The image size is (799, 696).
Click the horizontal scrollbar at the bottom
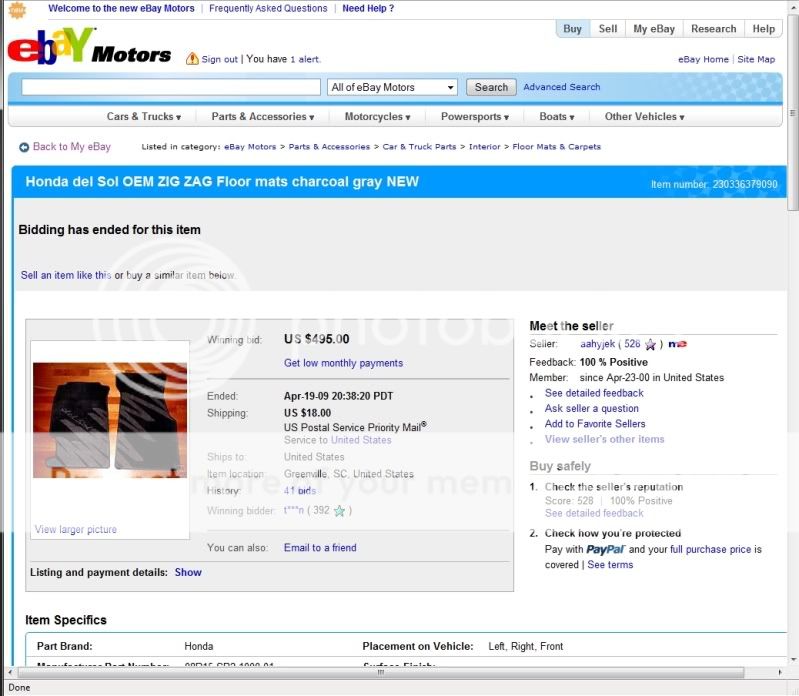pyautogui.click(x=380, y=672)
